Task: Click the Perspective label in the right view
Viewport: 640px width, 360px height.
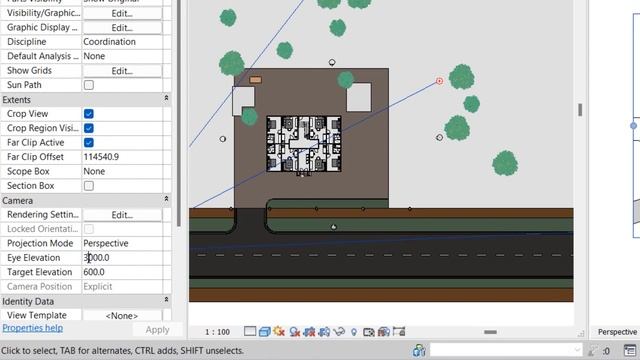Action: [617, 332]
